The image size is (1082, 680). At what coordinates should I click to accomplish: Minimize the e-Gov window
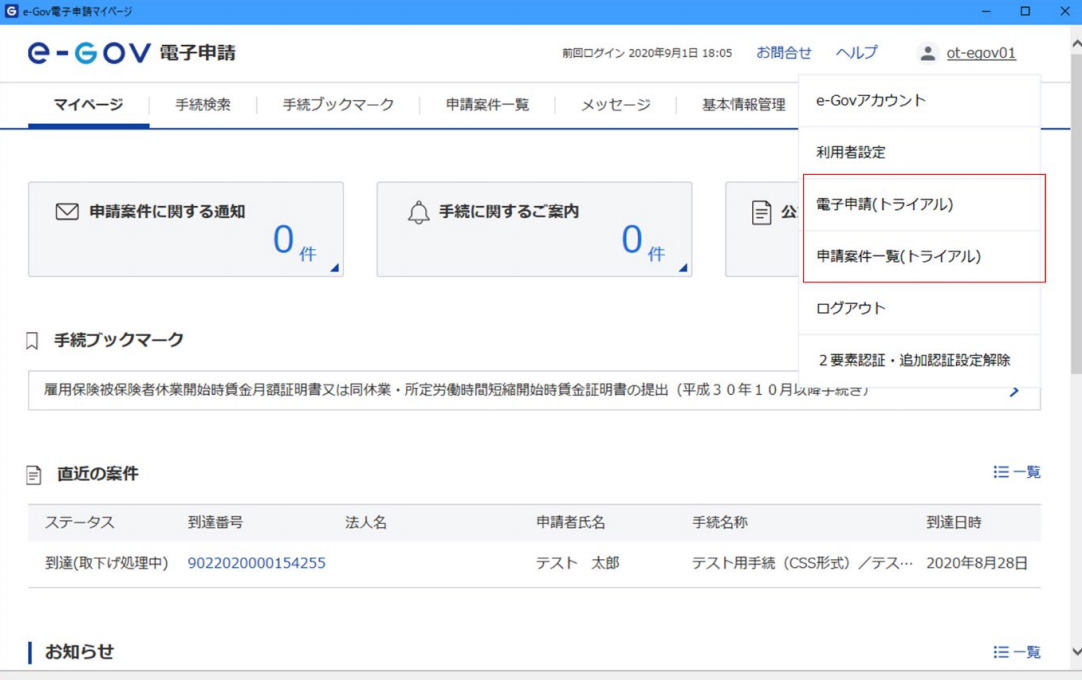986,11
